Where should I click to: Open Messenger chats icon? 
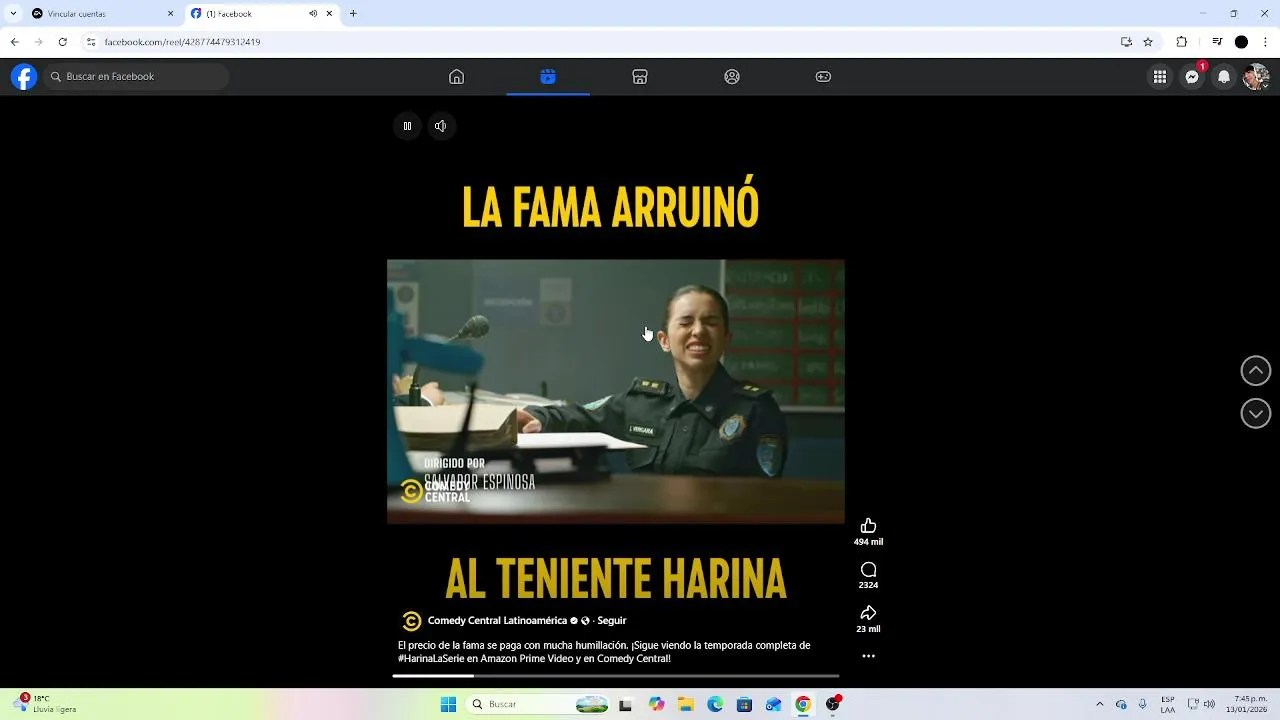[1192, 77]
